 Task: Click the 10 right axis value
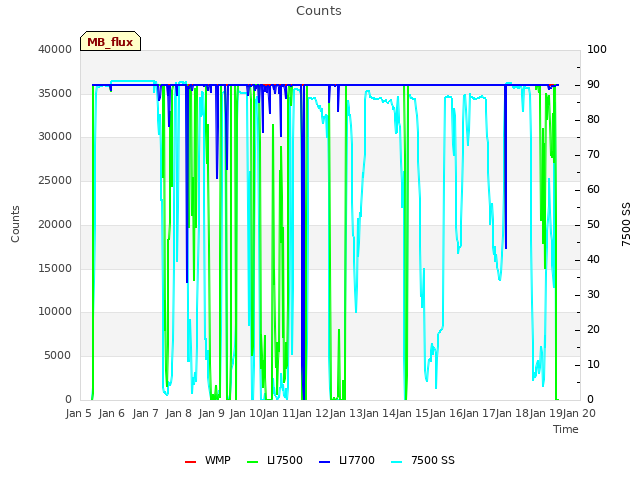(593, 364)
